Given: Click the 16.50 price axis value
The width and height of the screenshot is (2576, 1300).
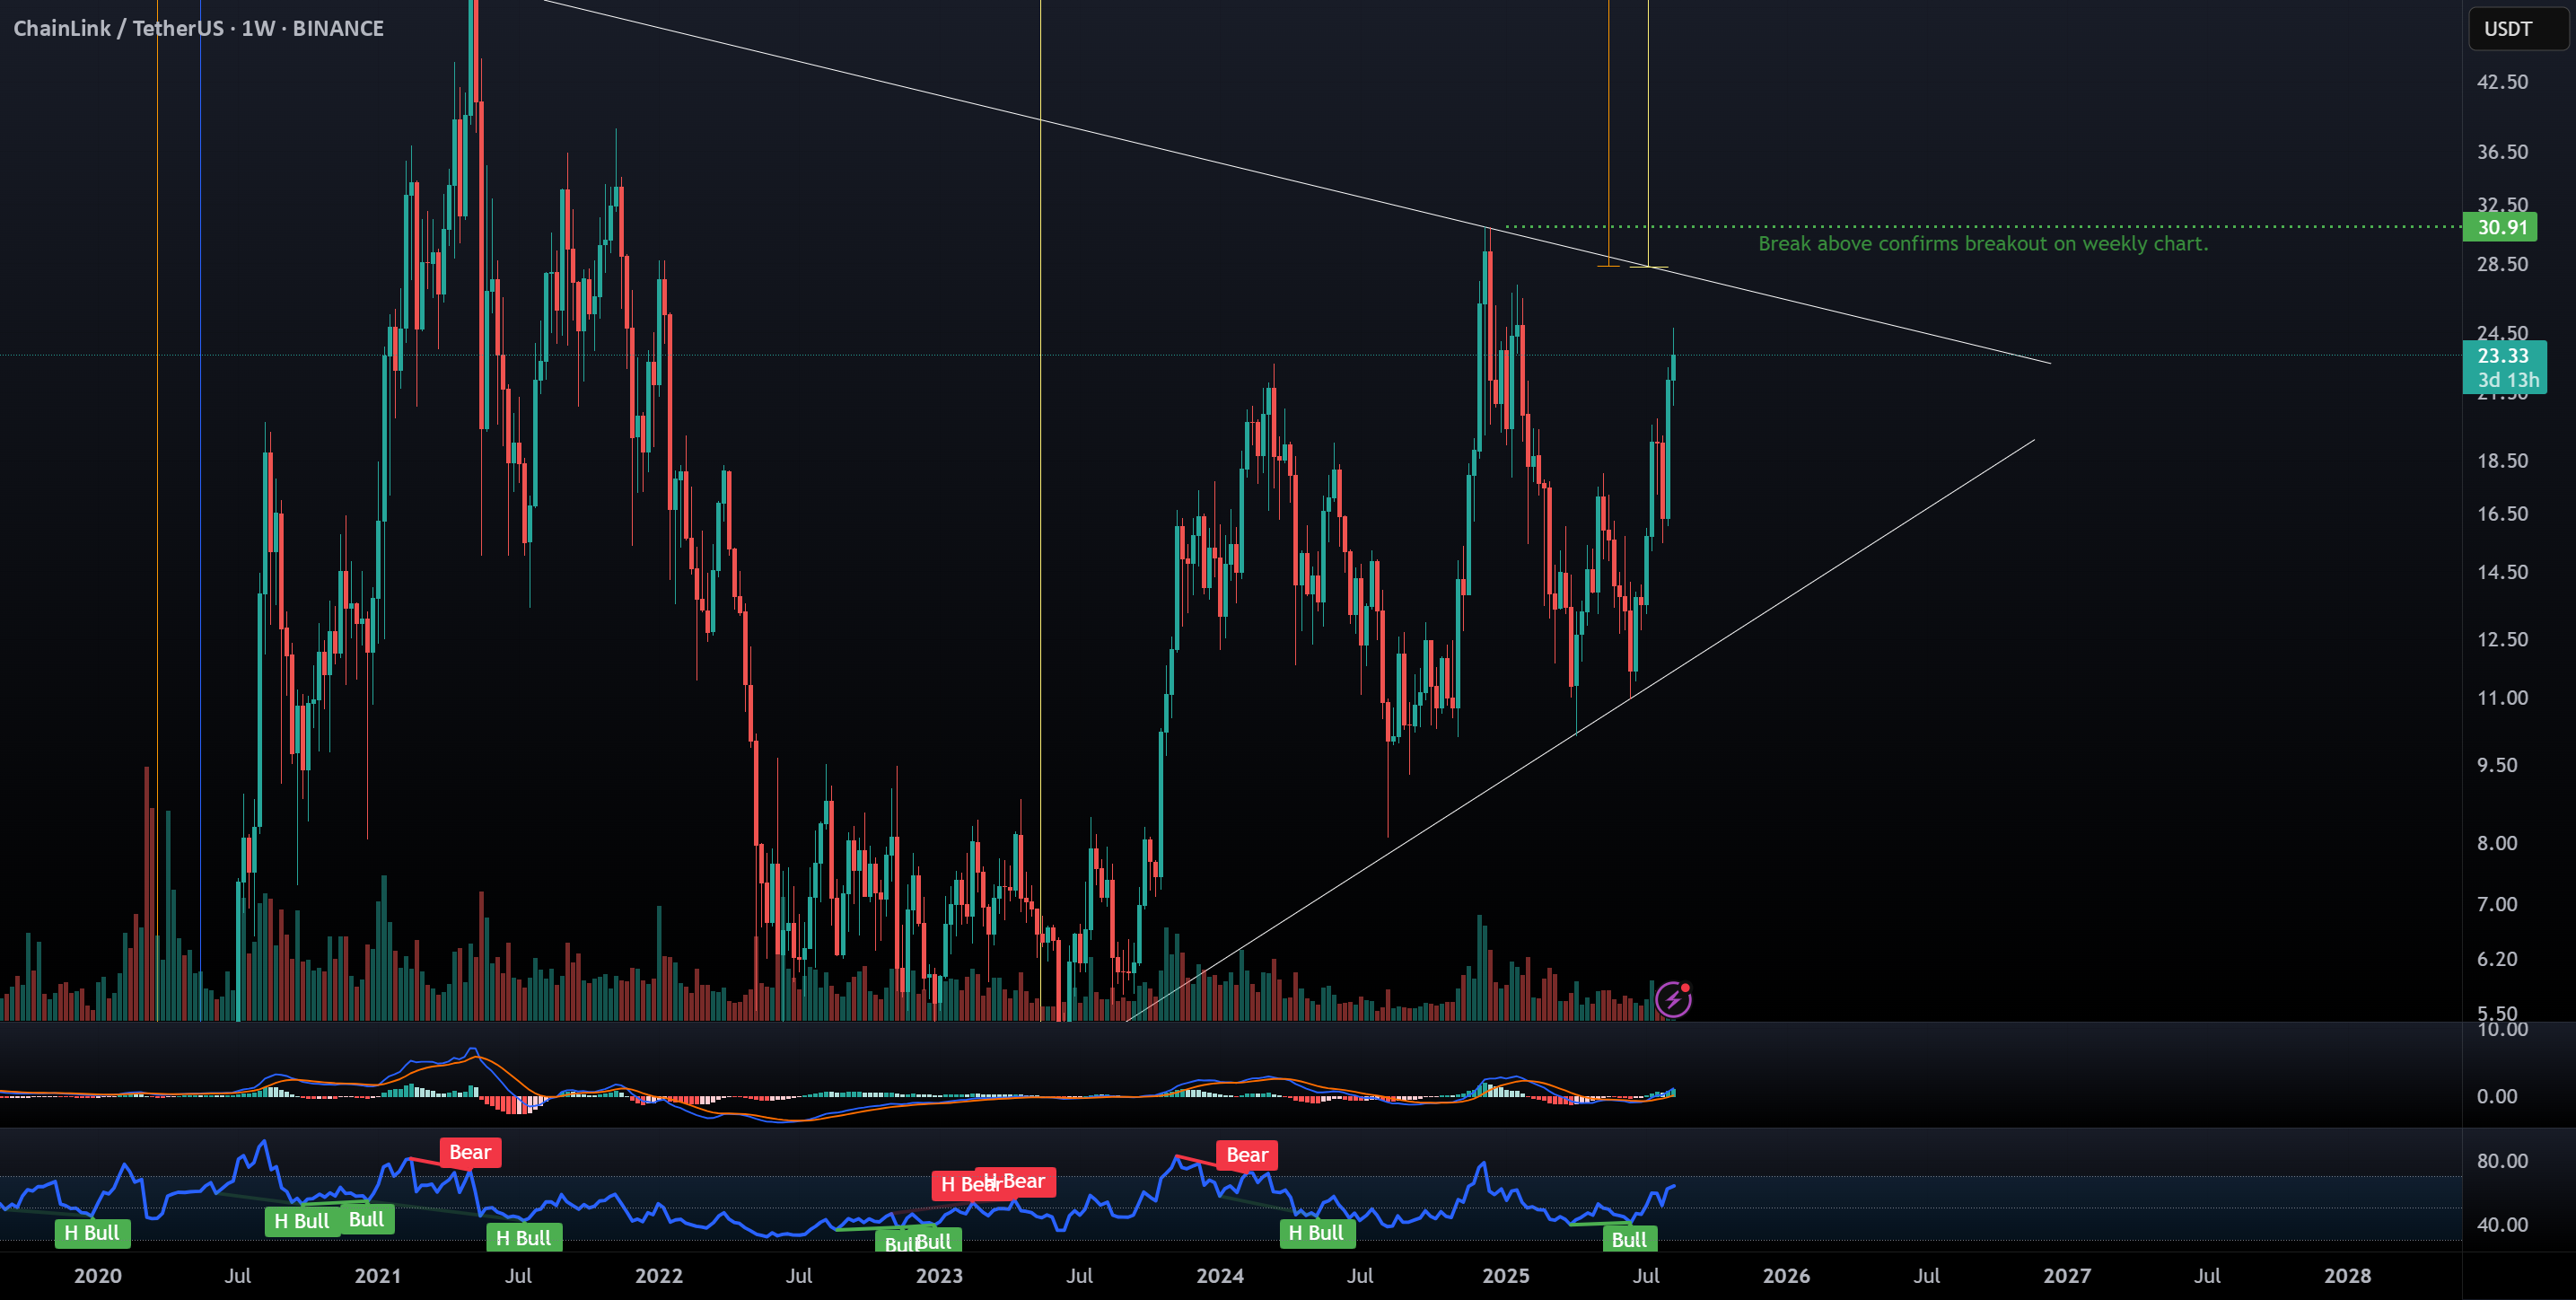Looking at the screenshot, I should 2502,514.
